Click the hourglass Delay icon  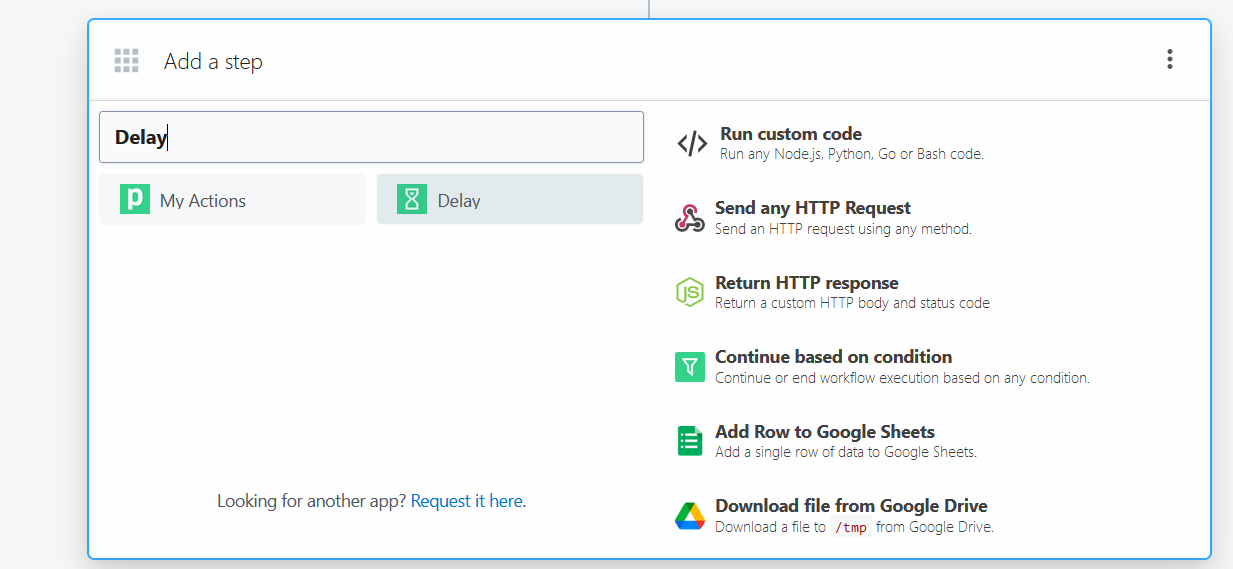point(411,200)
